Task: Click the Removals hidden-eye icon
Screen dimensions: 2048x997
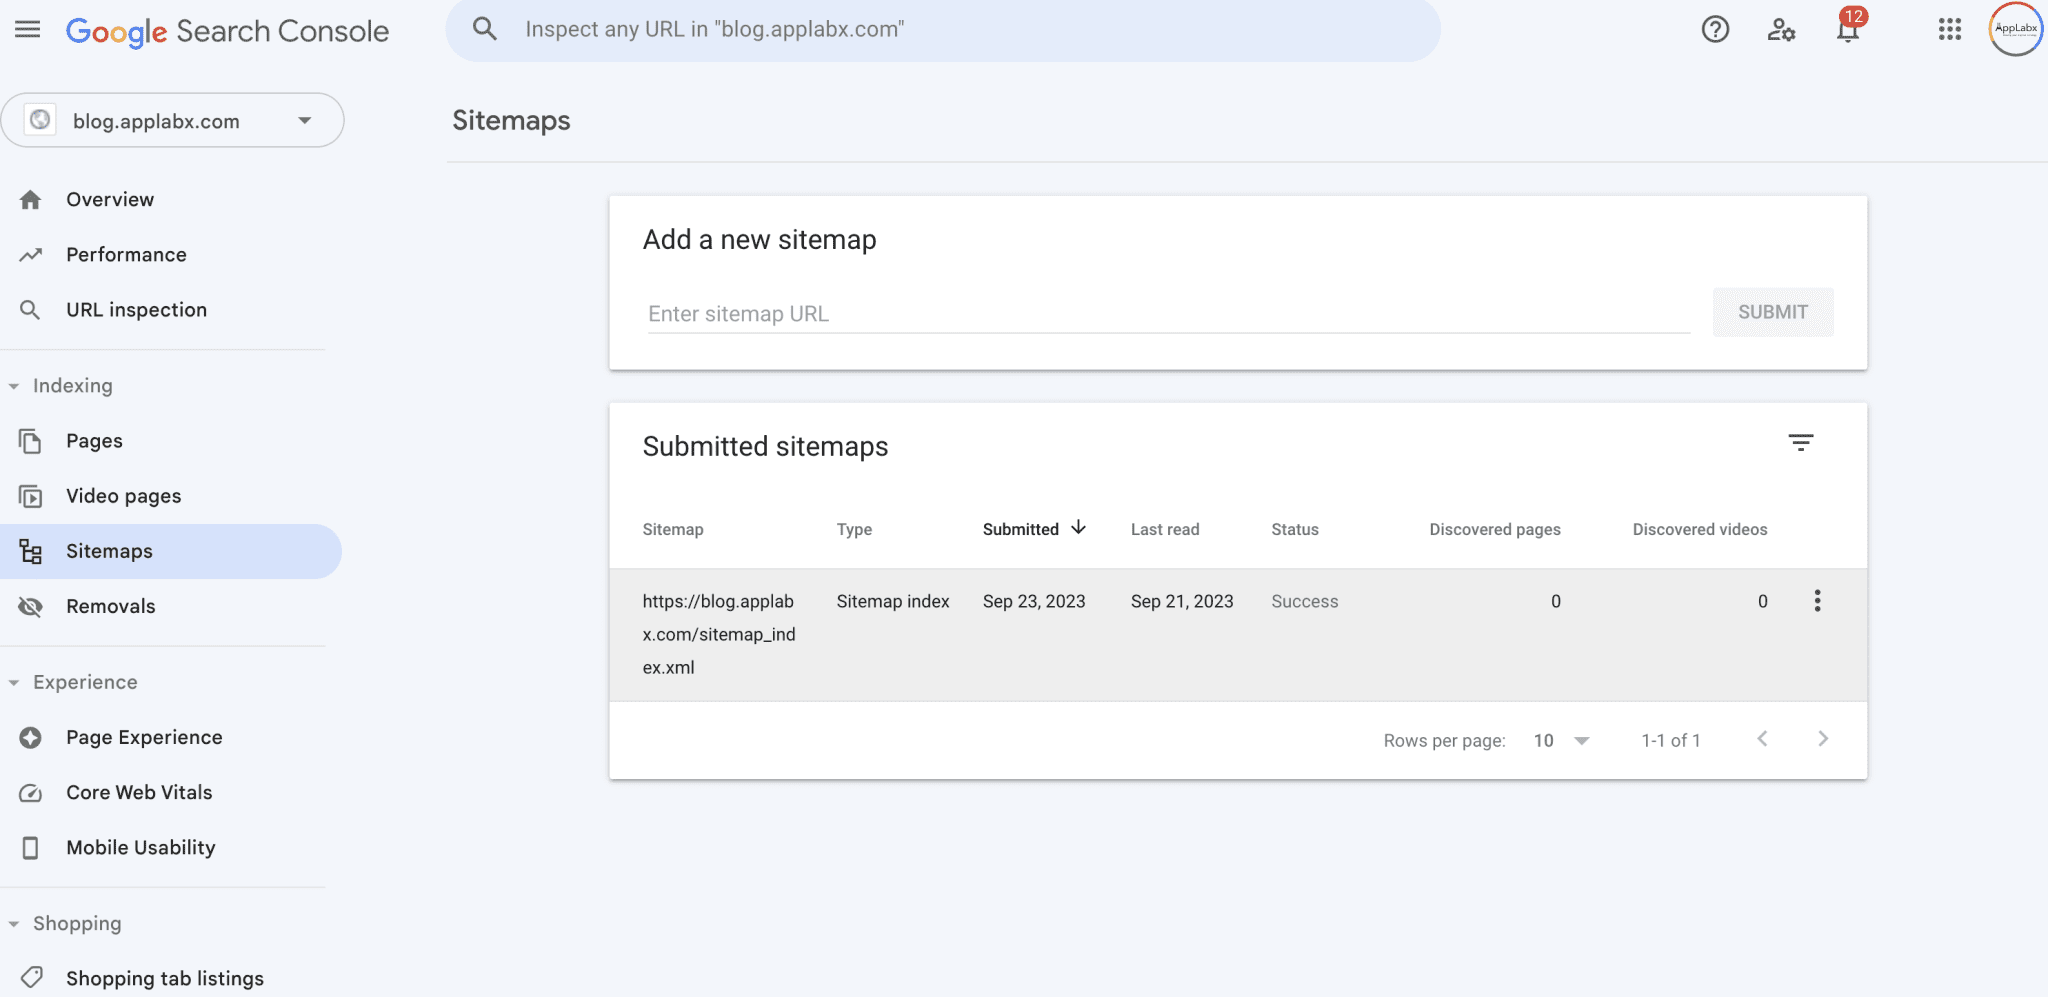Action: tap(31, 606)
